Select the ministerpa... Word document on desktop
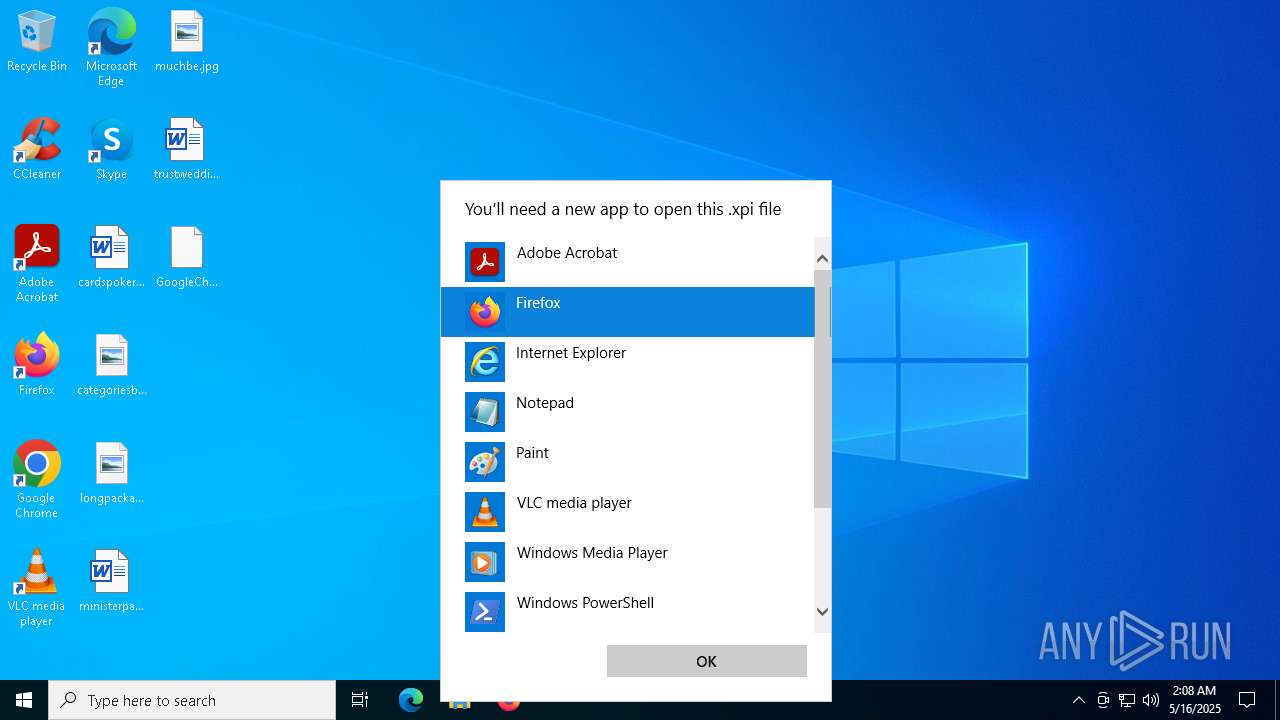This screenshot has height=720, width=1280. [x=111, y=582]
